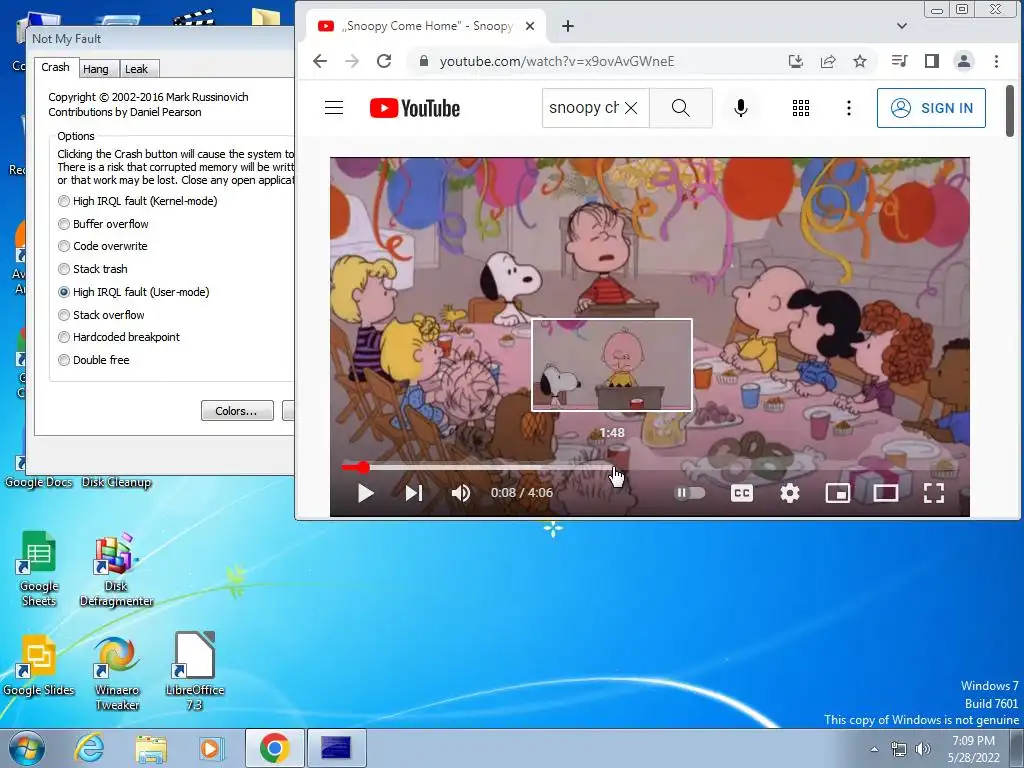Select Buffer overflow radio option

103,224
